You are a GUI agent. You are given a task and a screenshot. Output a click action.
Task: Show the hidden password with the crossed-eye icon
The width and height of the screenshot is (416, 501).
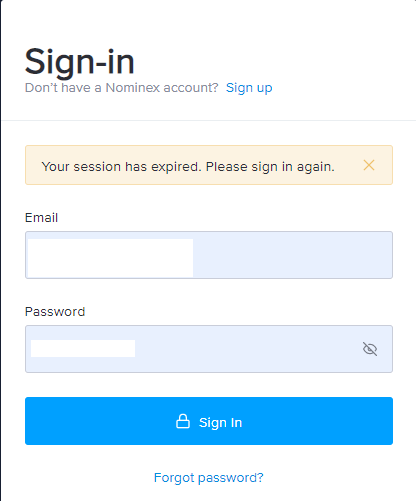370,349
